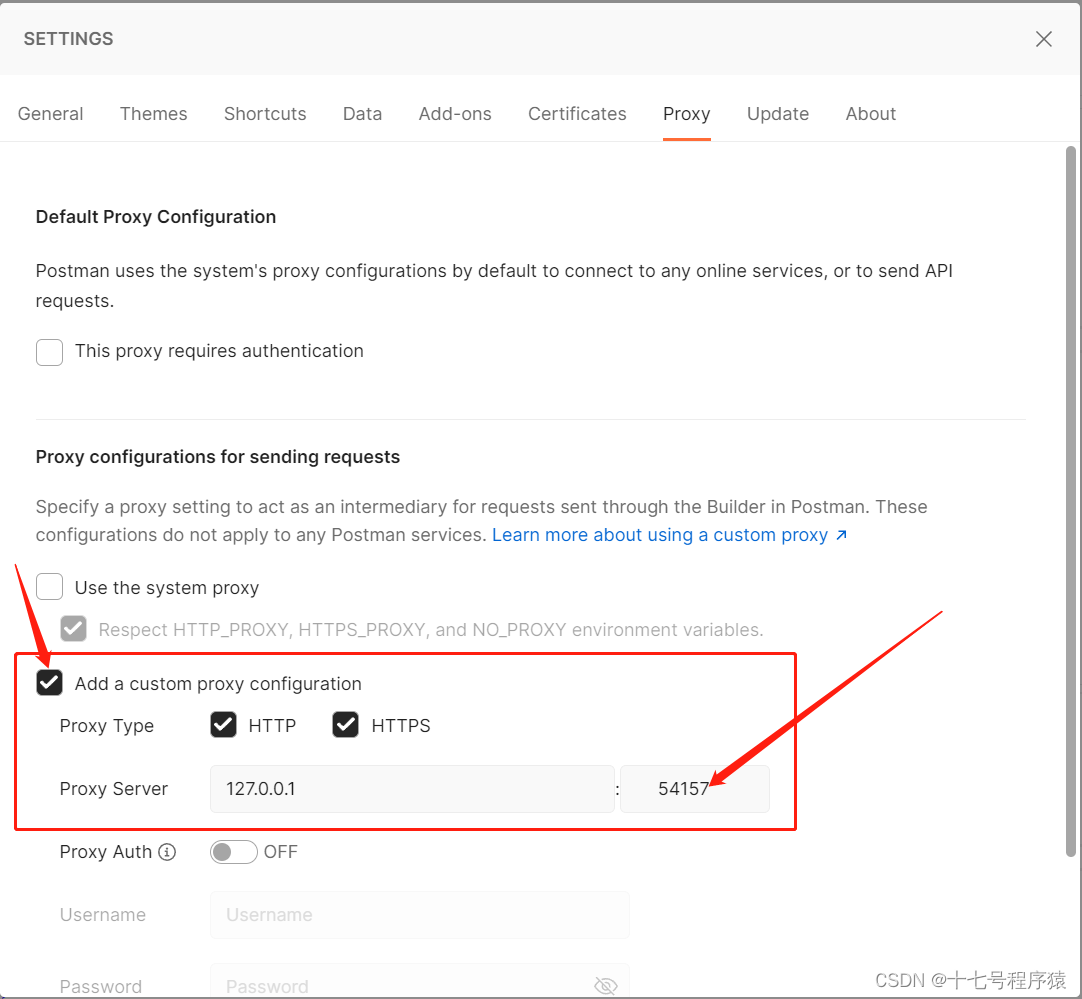This screenshot has height=999, width=1082.
Task: Go to the Data tab
Action: (x=362, y=114)
